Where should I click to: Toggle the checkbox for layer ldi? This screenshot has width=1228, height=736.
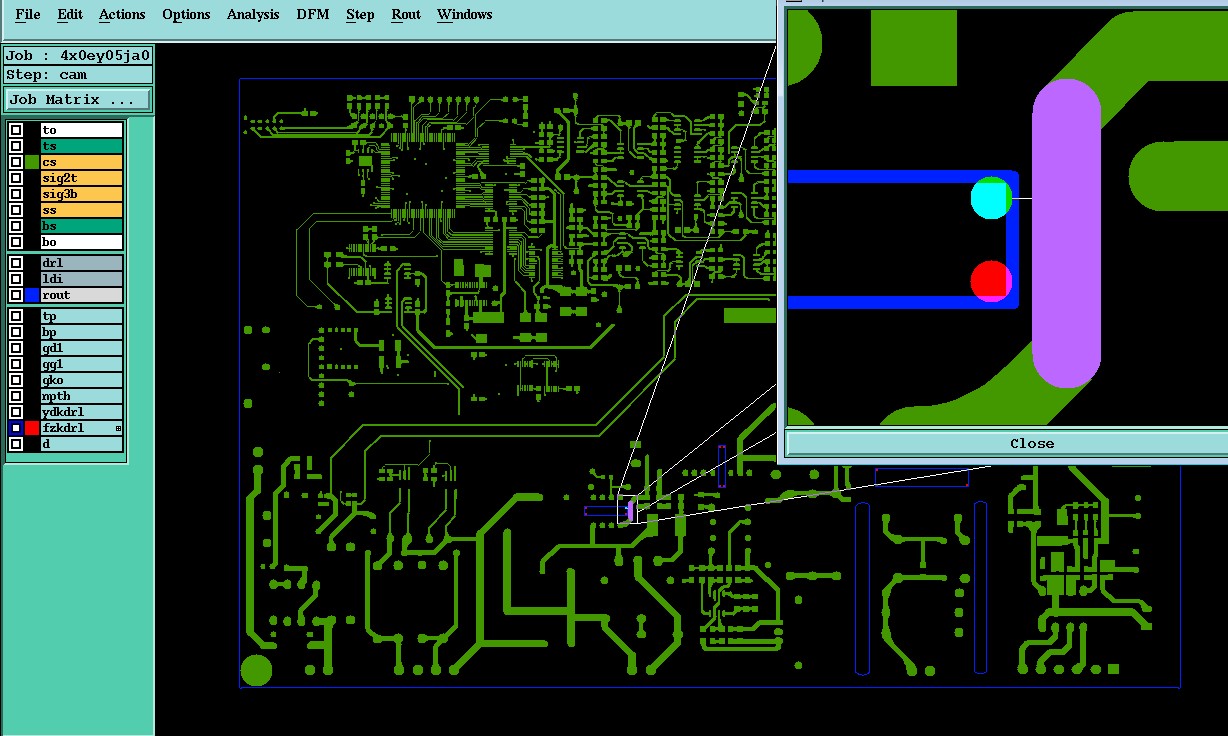(x=16, y=279)
